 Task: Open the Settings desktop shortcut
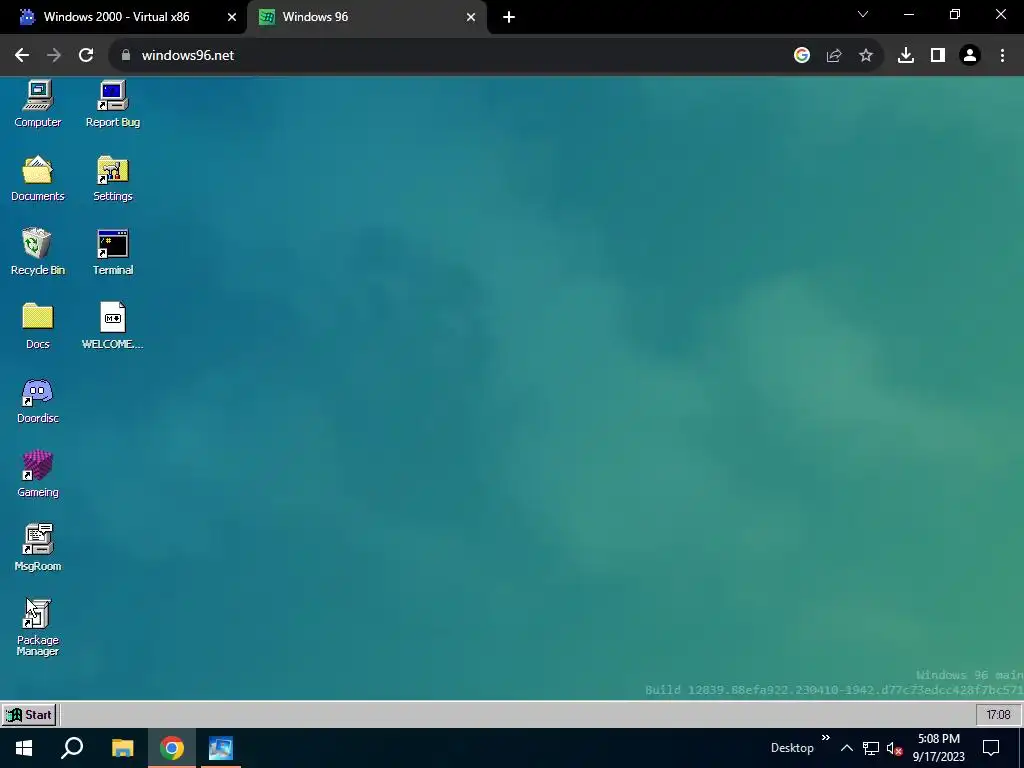(113, 178)
